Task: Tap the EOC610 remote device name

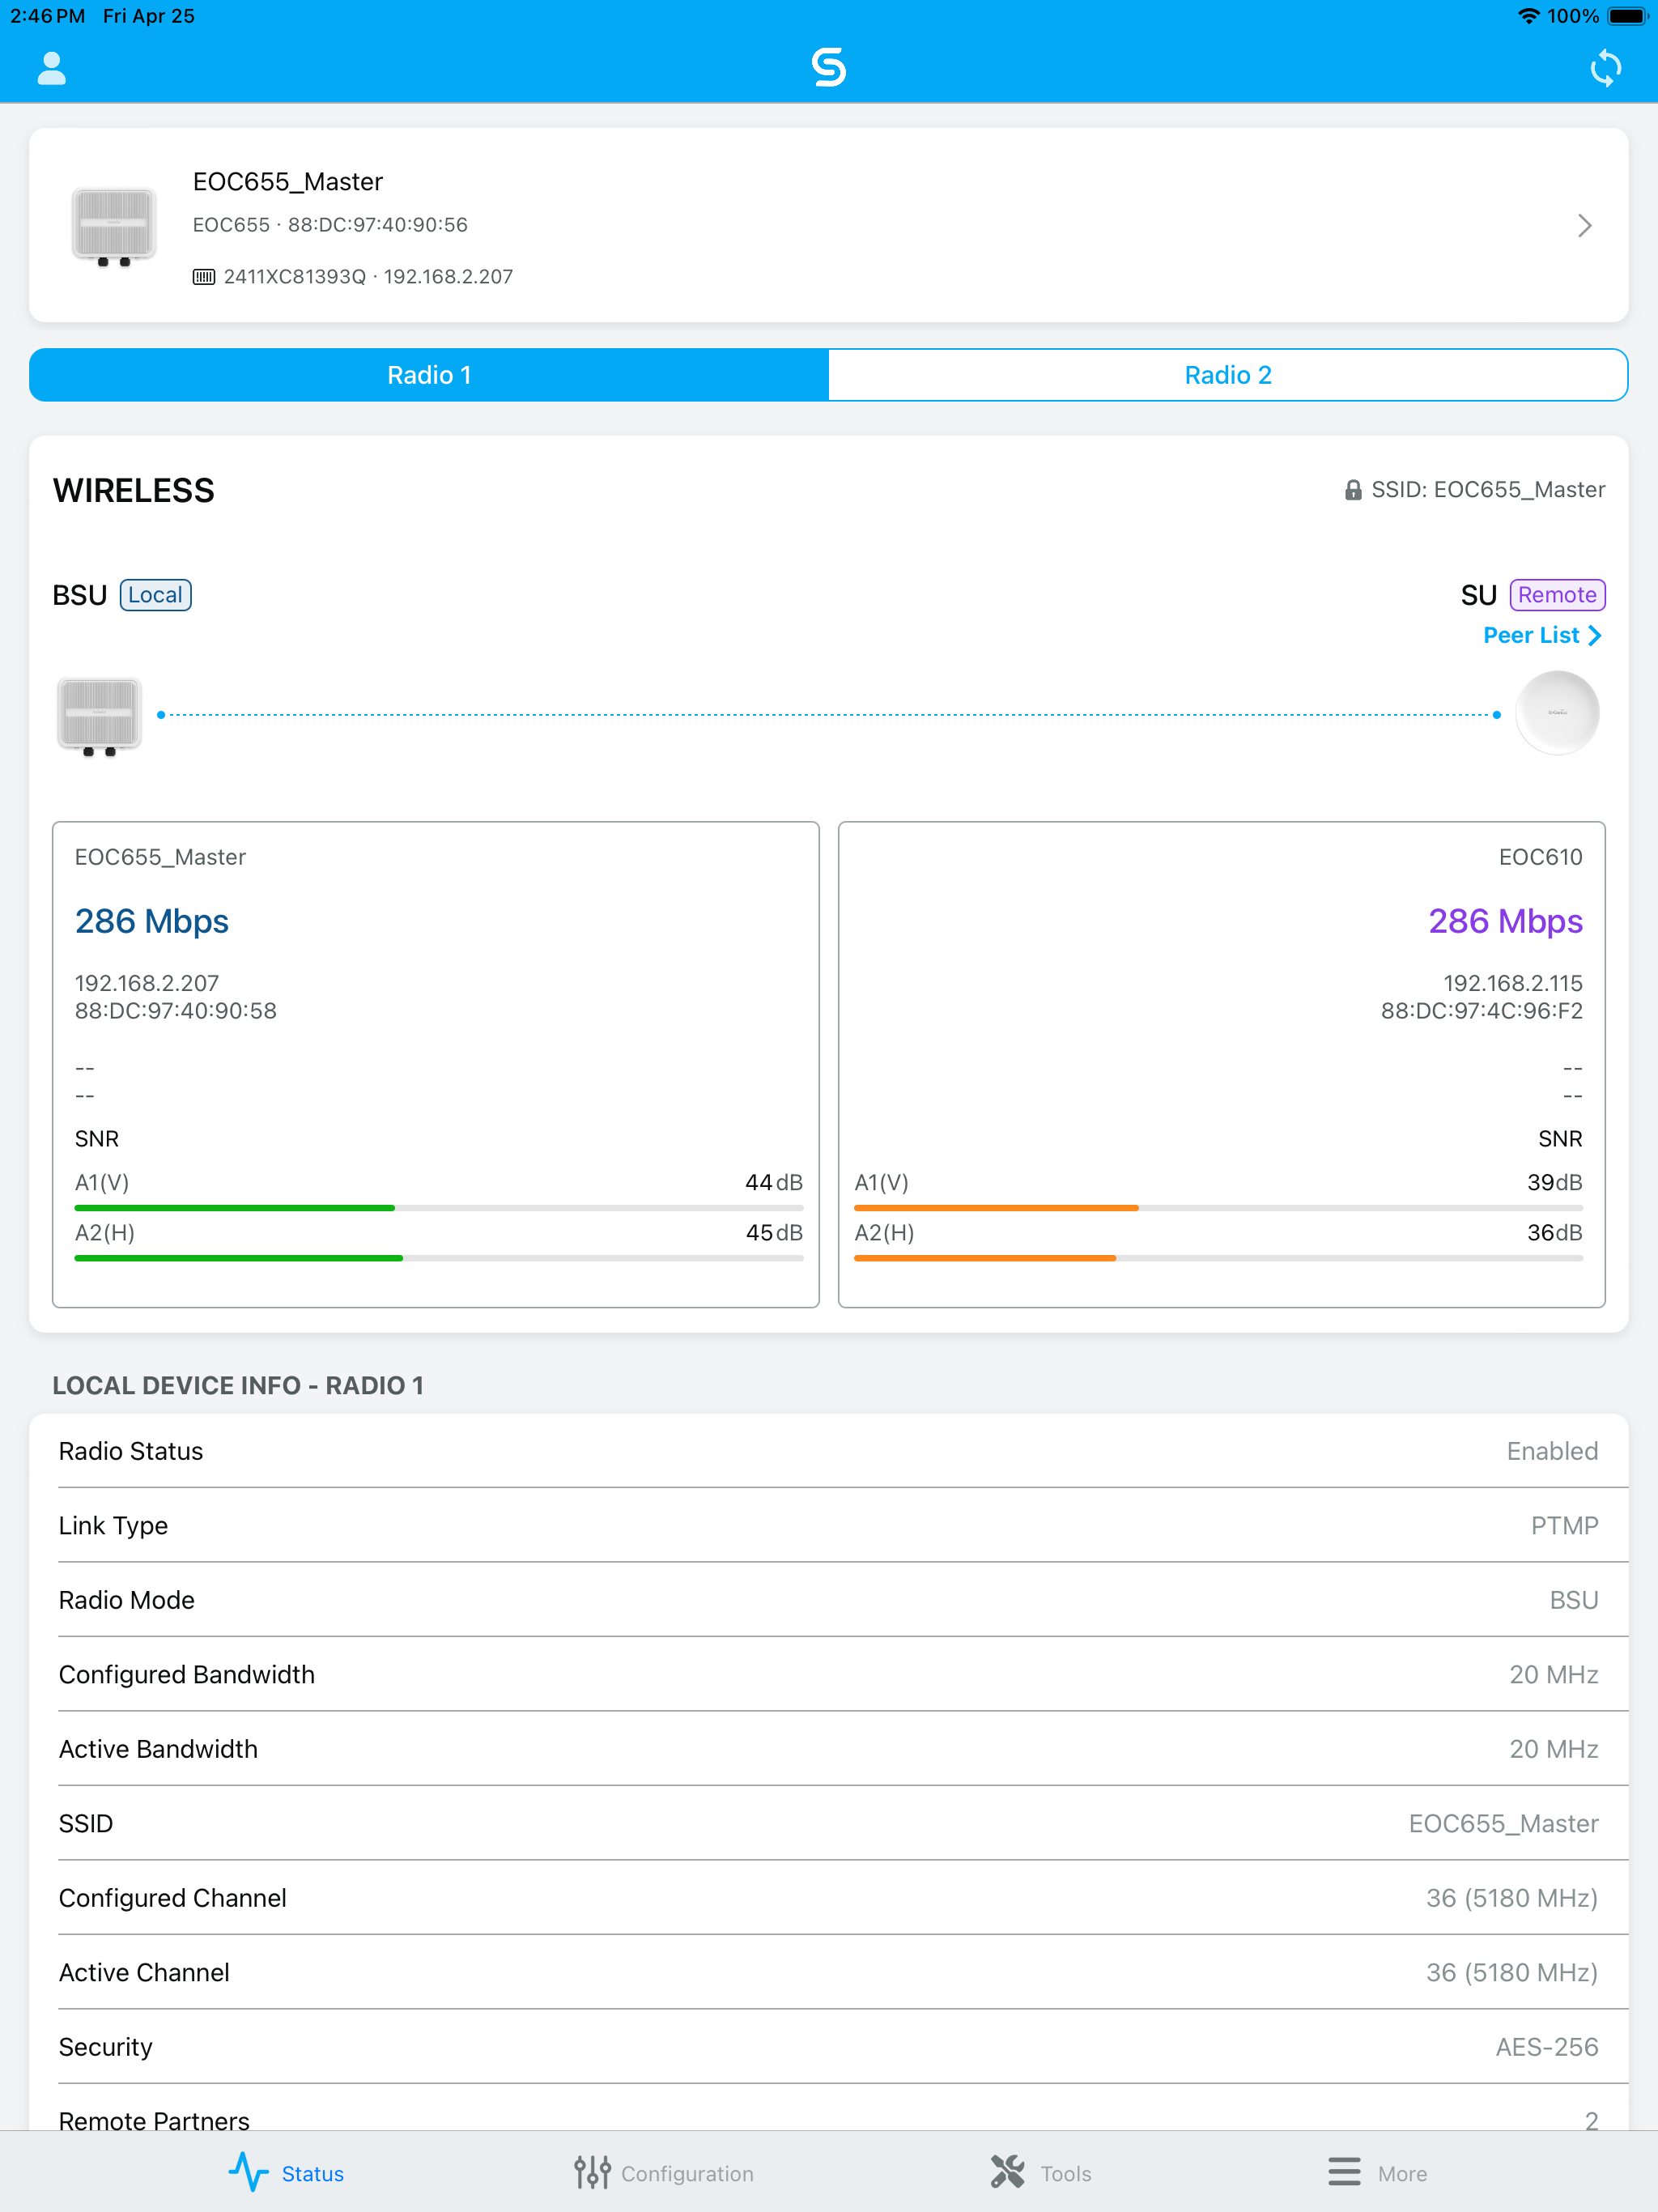Action: click(1540, 857)
